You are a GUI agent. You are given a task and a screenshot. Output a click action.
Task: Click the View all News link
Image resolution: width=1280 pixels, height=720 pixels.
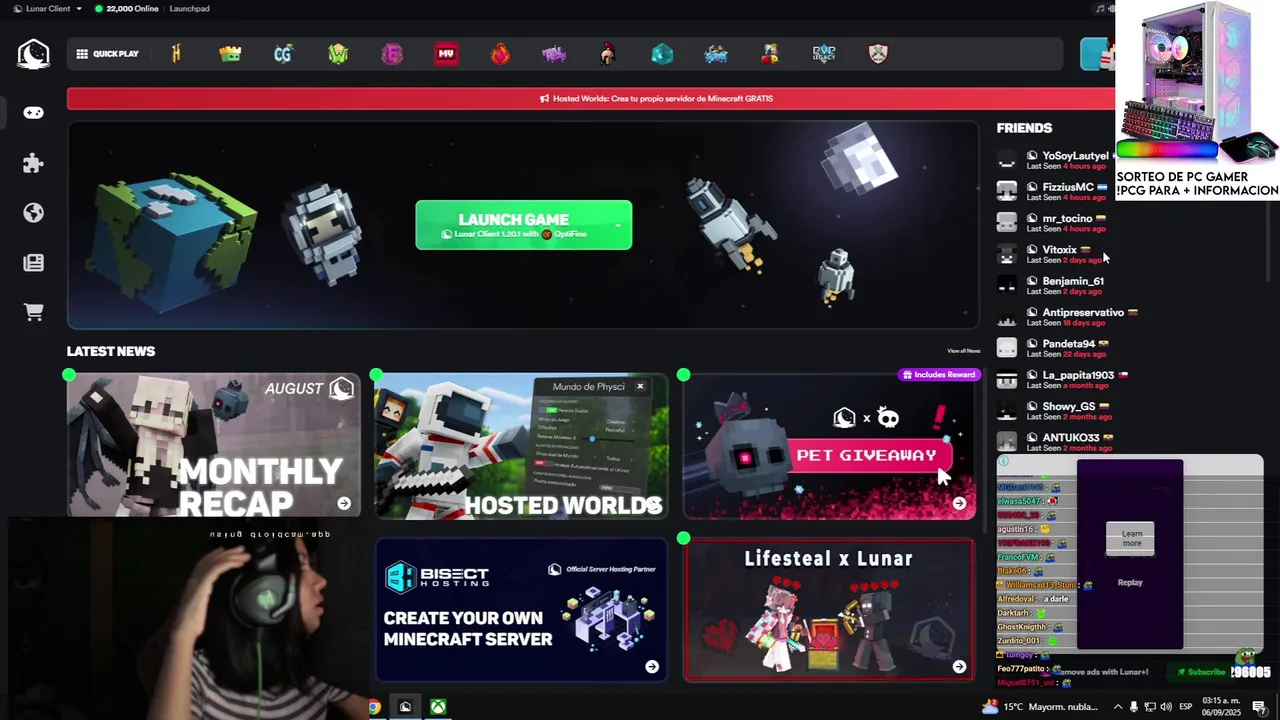pyautogui.click(x=963, y=351)
